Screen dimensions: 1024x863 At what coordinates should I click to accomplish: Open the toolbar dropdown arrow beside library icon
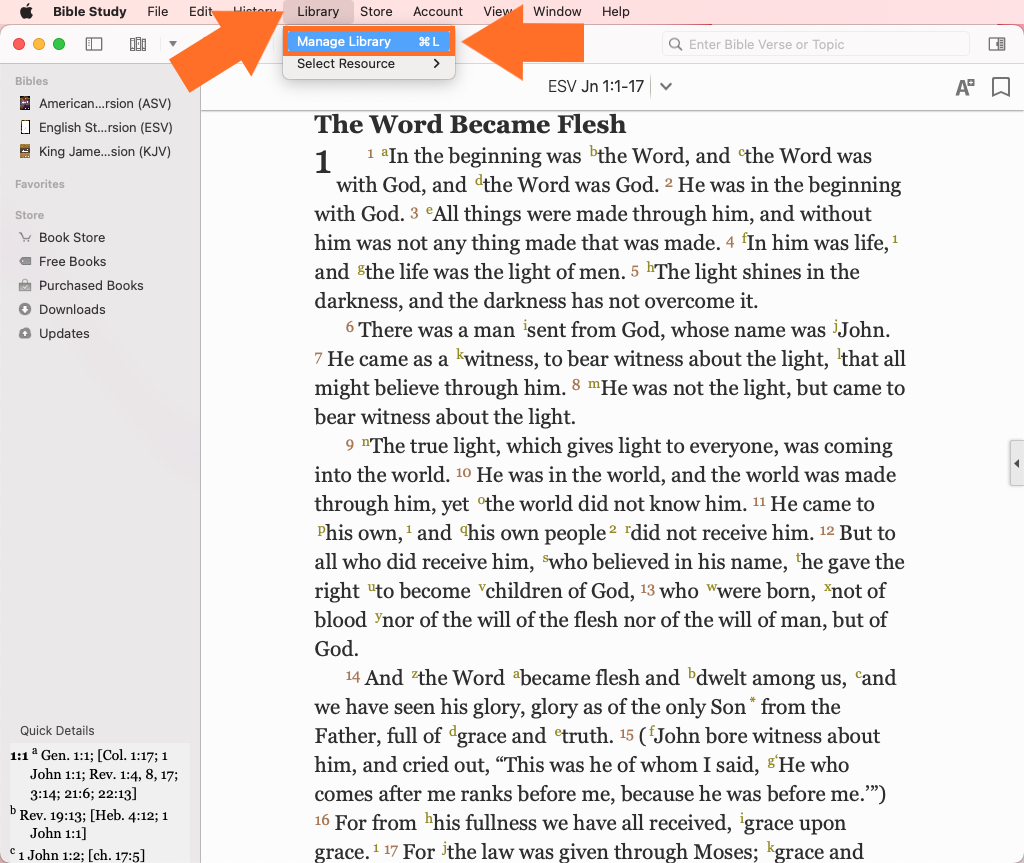[172, 44]
